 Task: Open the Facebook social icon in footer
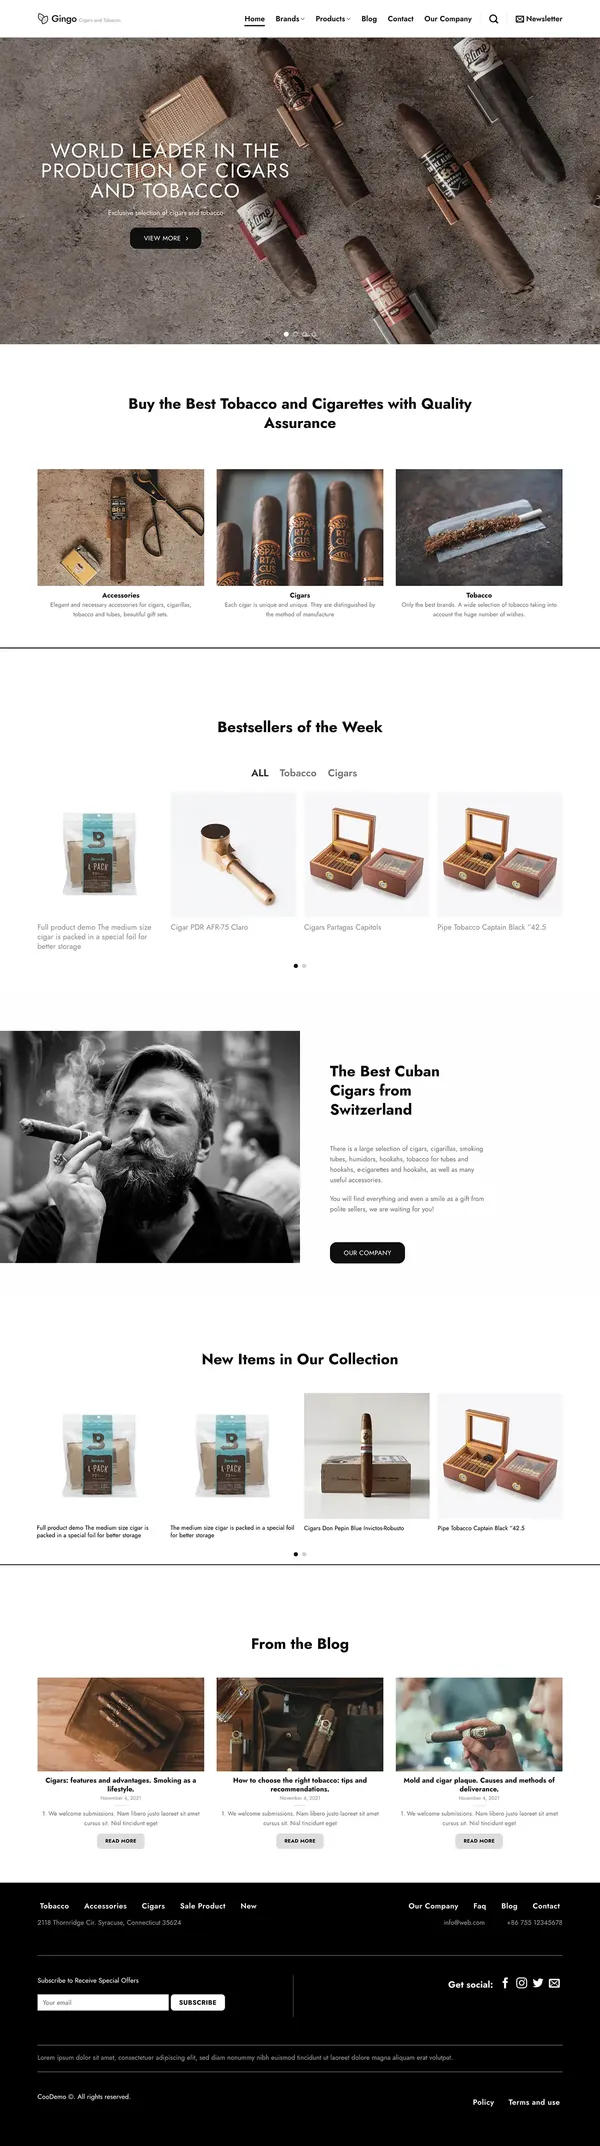[x=505, y=1982]
